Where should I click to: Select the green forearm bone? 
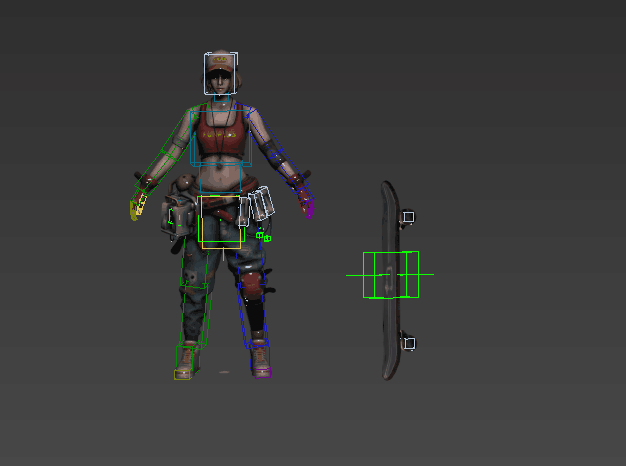pyautogui.click(x=154, y=172)
